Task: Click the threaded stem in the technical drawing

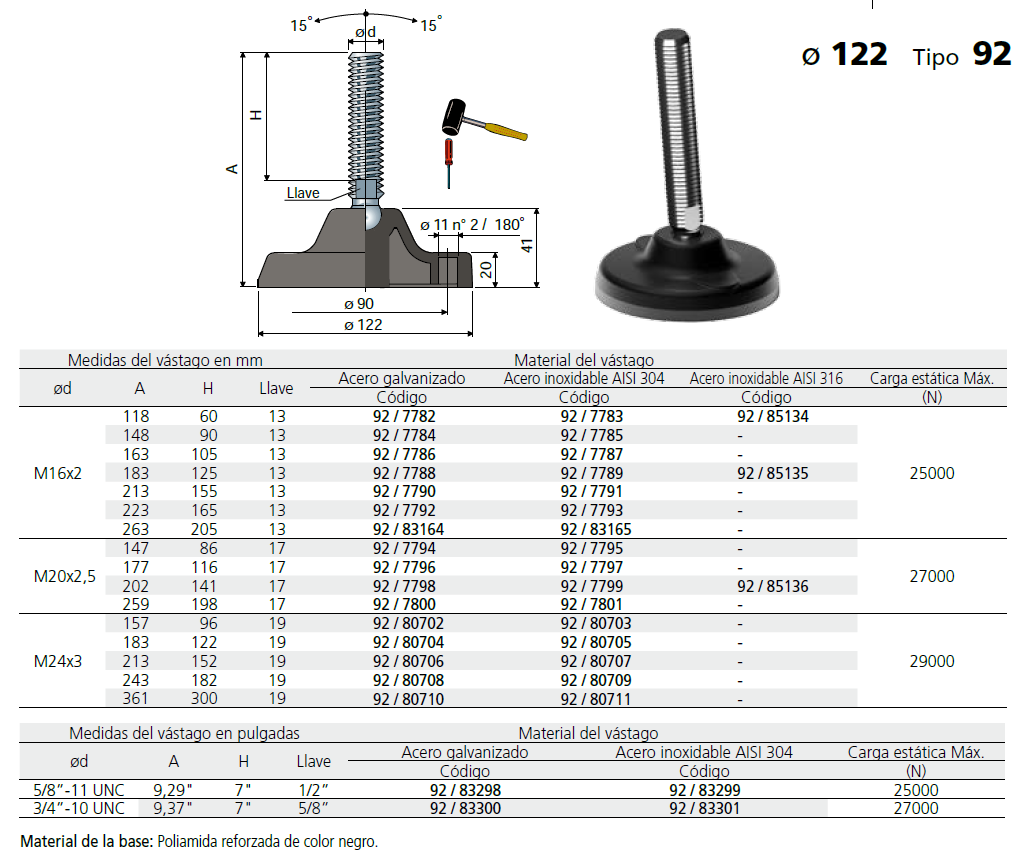Action: click(x=365, y=115)
